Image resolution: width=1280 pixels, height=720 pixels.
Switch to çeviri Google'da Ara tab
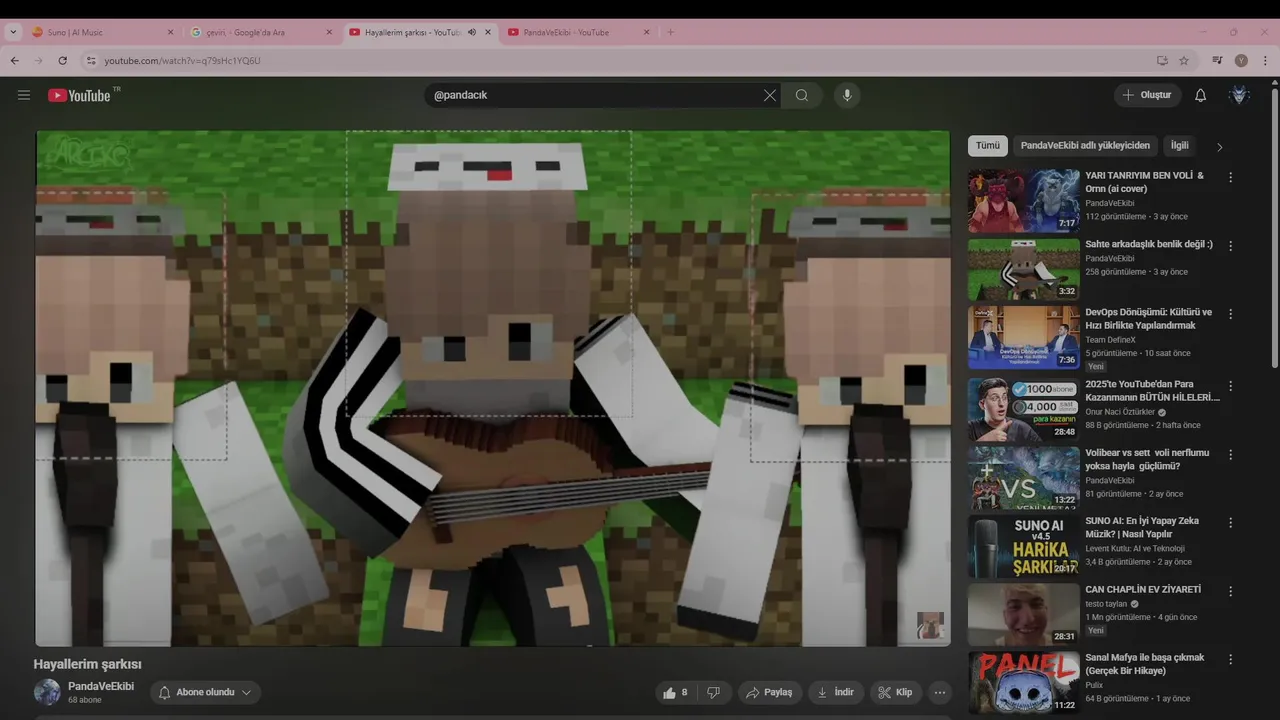(260, 32)
